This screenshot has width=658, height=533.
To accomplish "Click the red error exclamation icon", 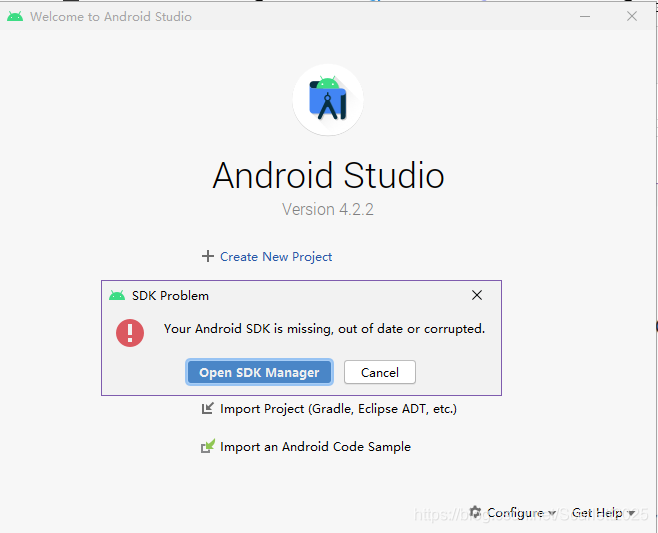I will (x=130, y=333).
